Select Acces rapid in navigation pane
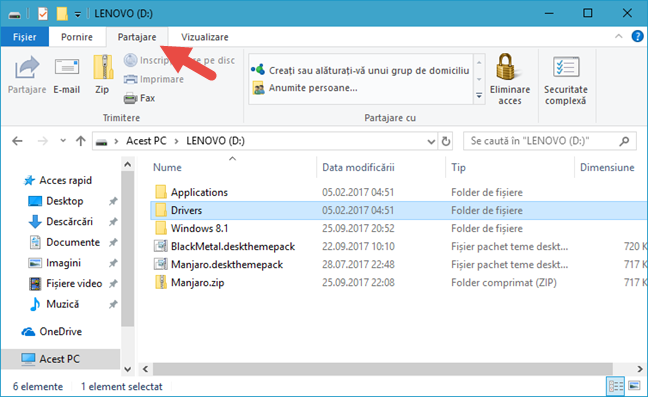 [x=65, y=181]
